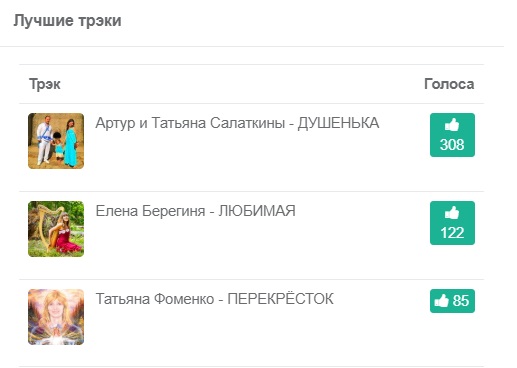
Task: Select the 85 votes number
Action: tap(461, 301)
